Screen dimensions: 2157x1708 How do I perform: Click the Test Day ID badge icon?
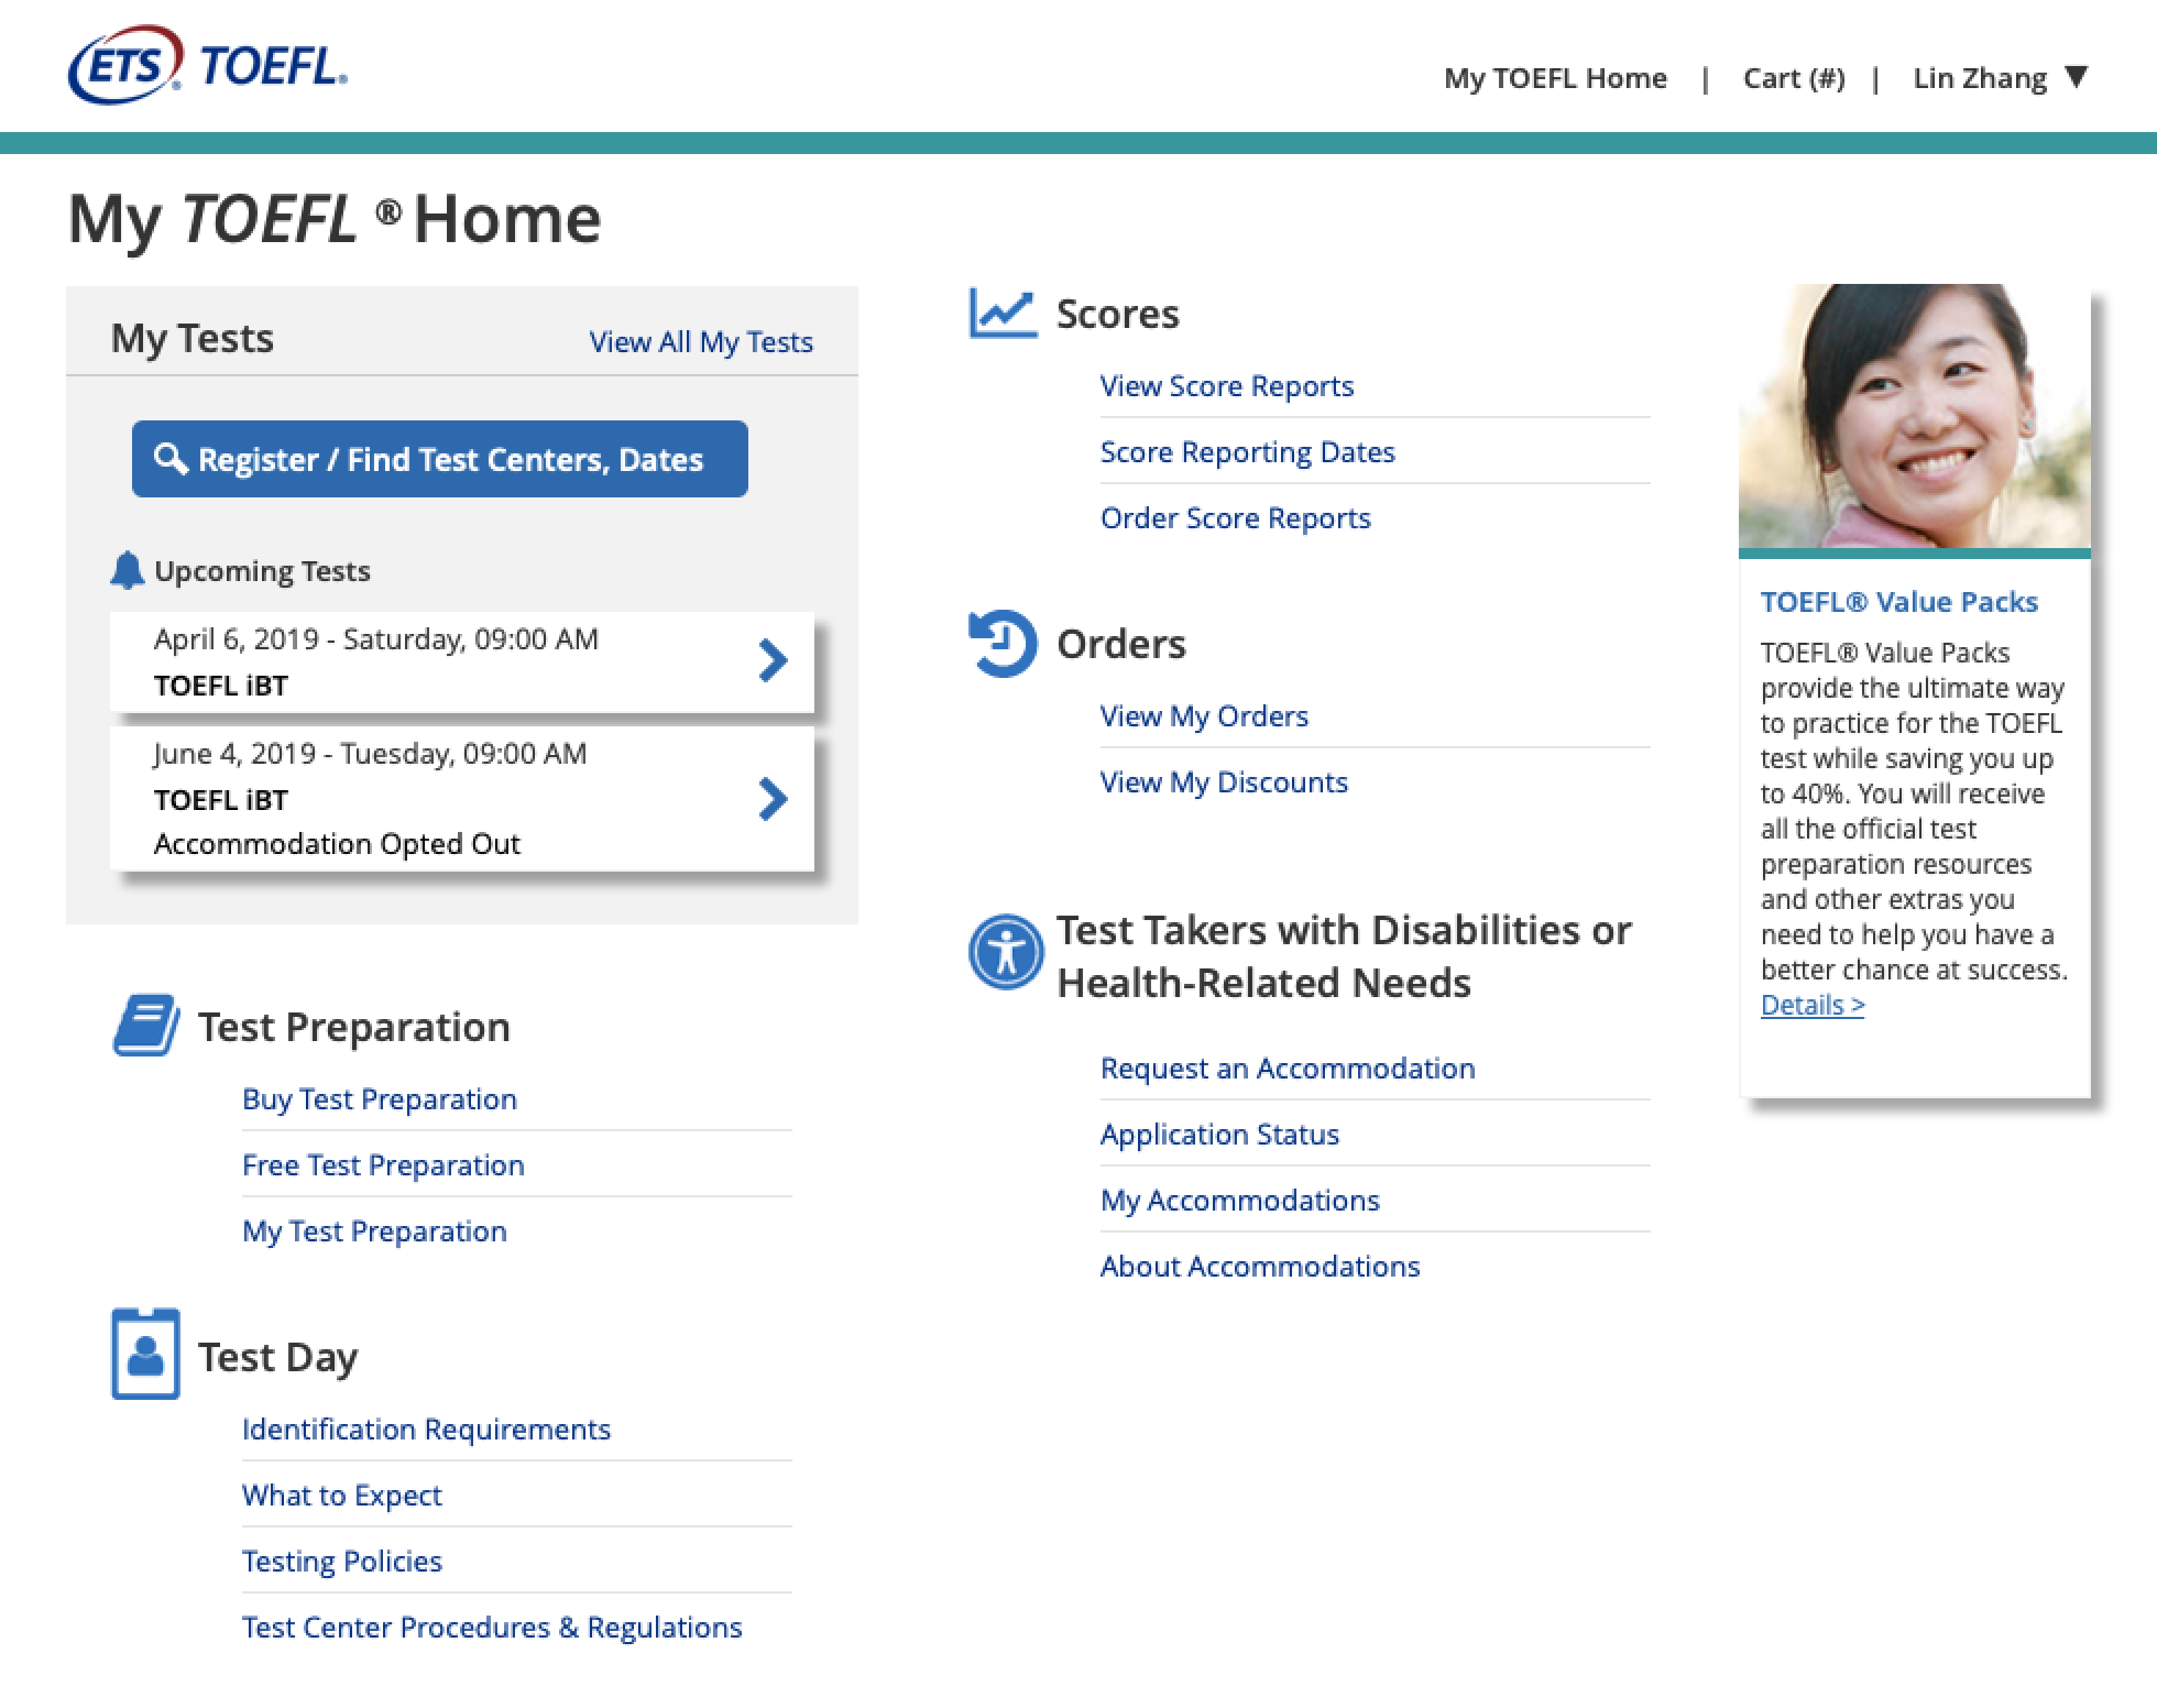pos(146,1353)
